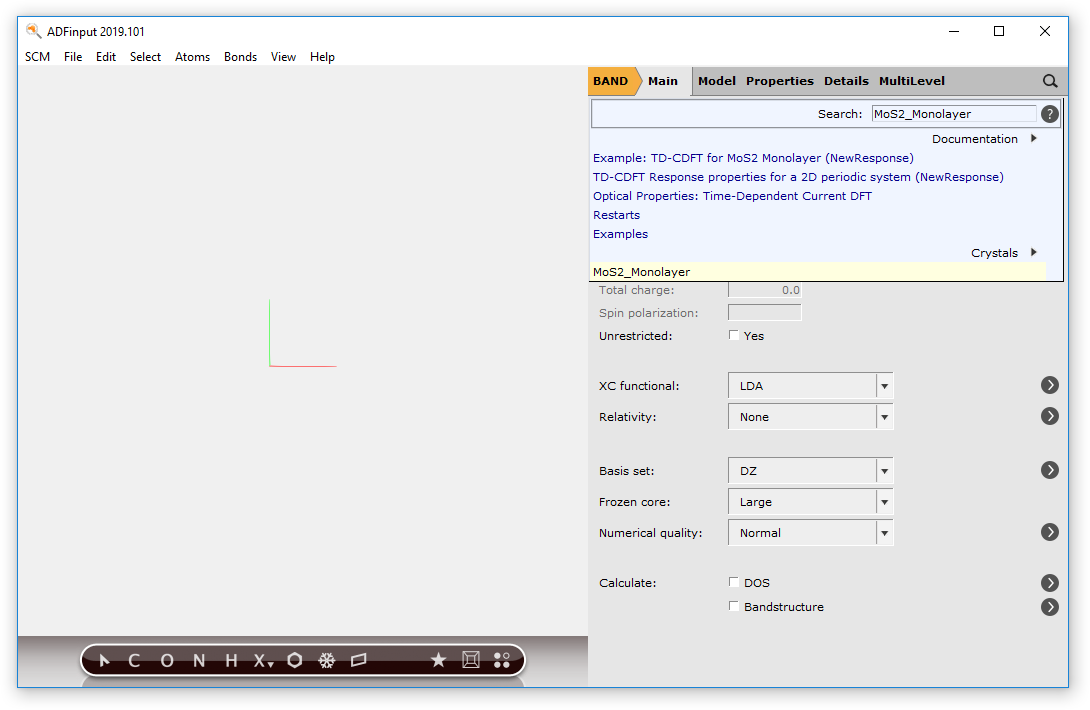Pick the Hydrogen (H) atom tool
1090x710 pixels.
231,661
